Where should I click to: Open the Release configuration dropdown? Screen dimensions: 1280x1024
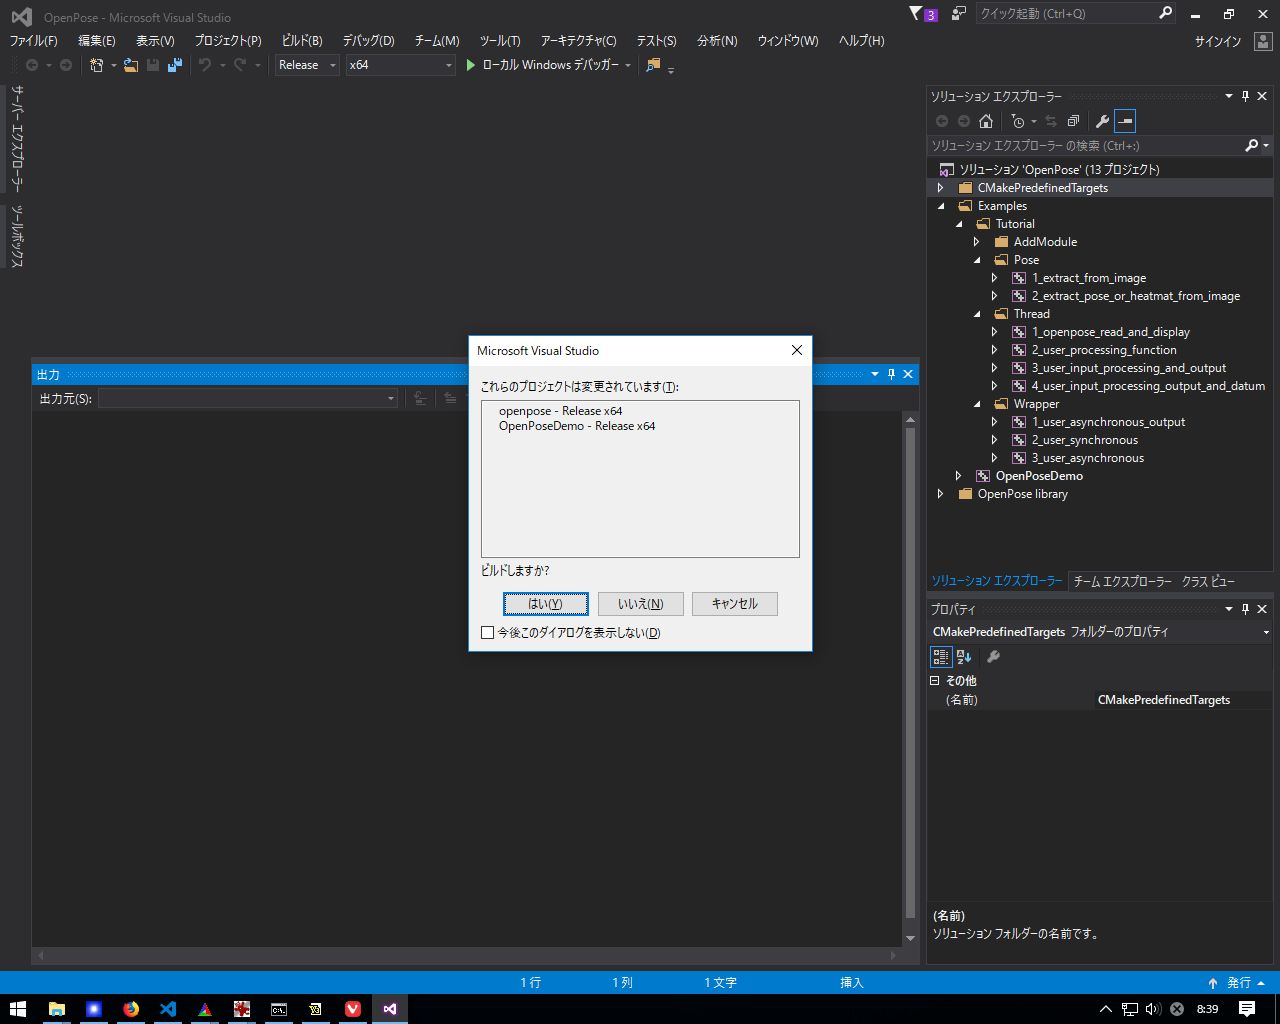tap(307, 65)
